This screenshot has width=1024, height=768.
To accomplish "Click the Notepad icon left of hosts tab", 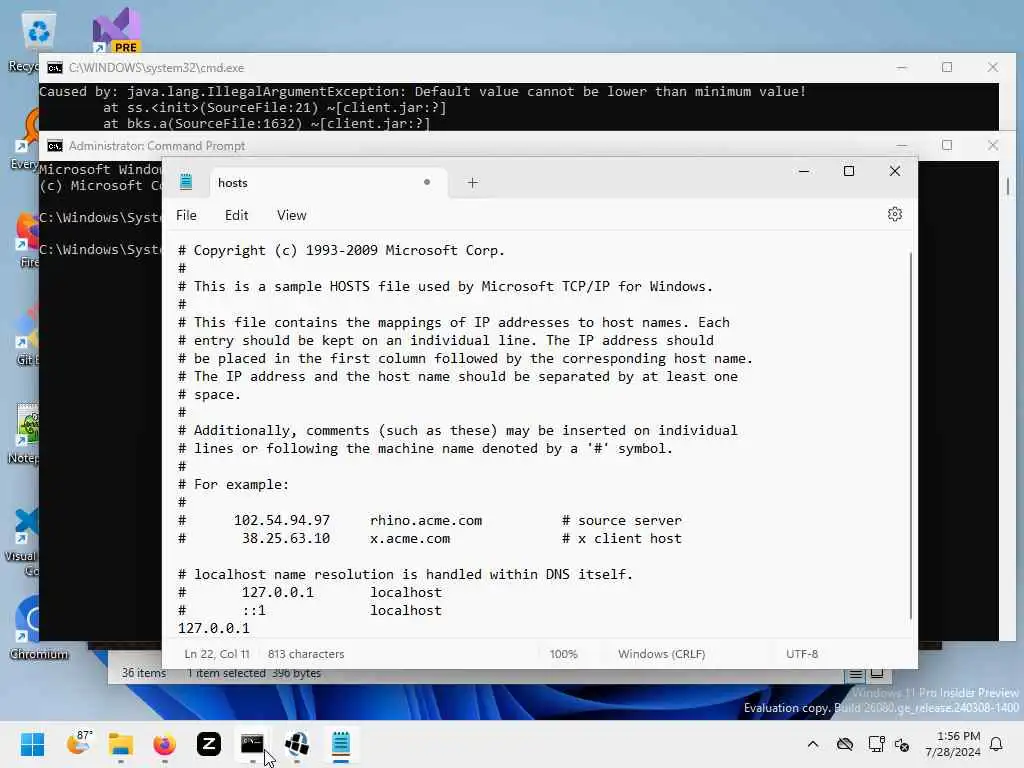I will tap(186, 182).
